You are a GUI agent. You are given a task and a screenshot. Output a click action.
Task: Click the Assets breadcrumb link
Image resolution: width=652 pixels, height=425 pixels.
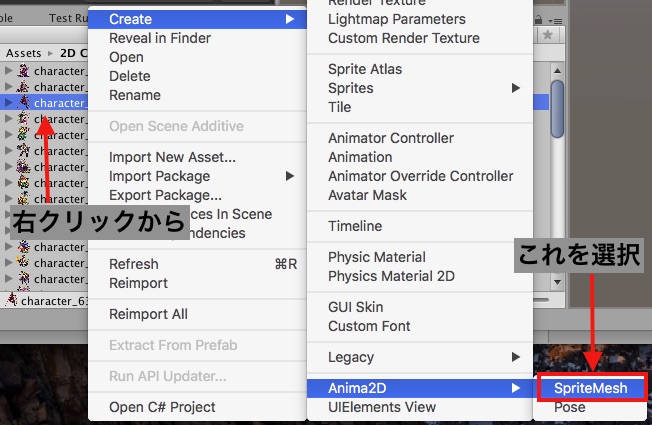point(23,53)
